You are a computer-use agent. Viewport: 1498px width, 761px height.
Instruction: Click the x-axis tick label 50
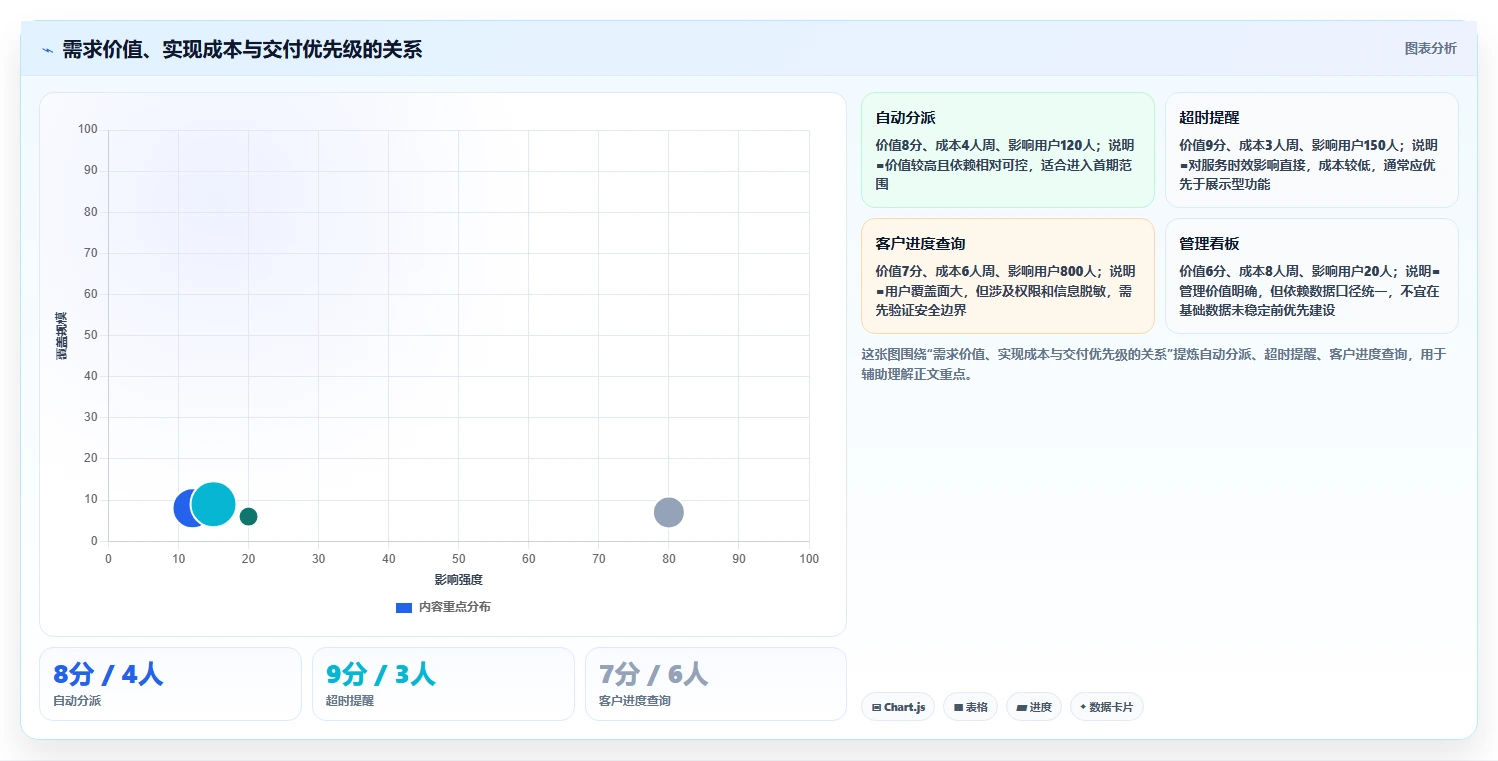459,559
